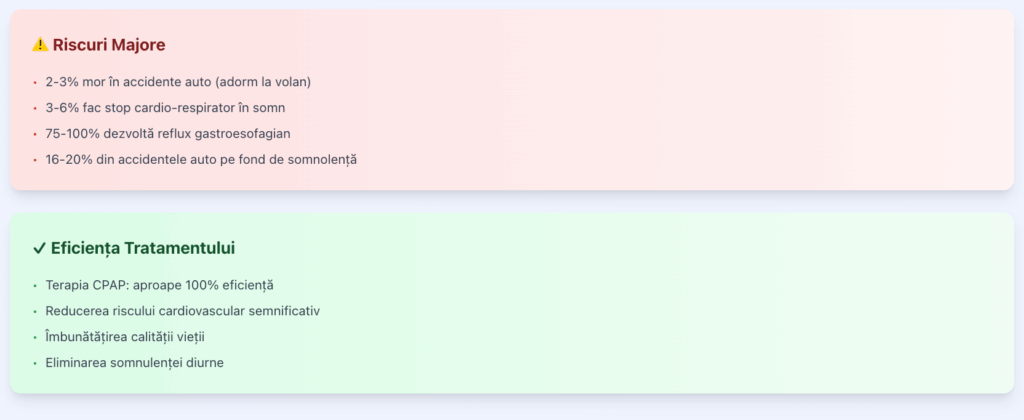Select the 'Riscuri Majore' heading
The image size is (1024, 420).
pos(109,45)
